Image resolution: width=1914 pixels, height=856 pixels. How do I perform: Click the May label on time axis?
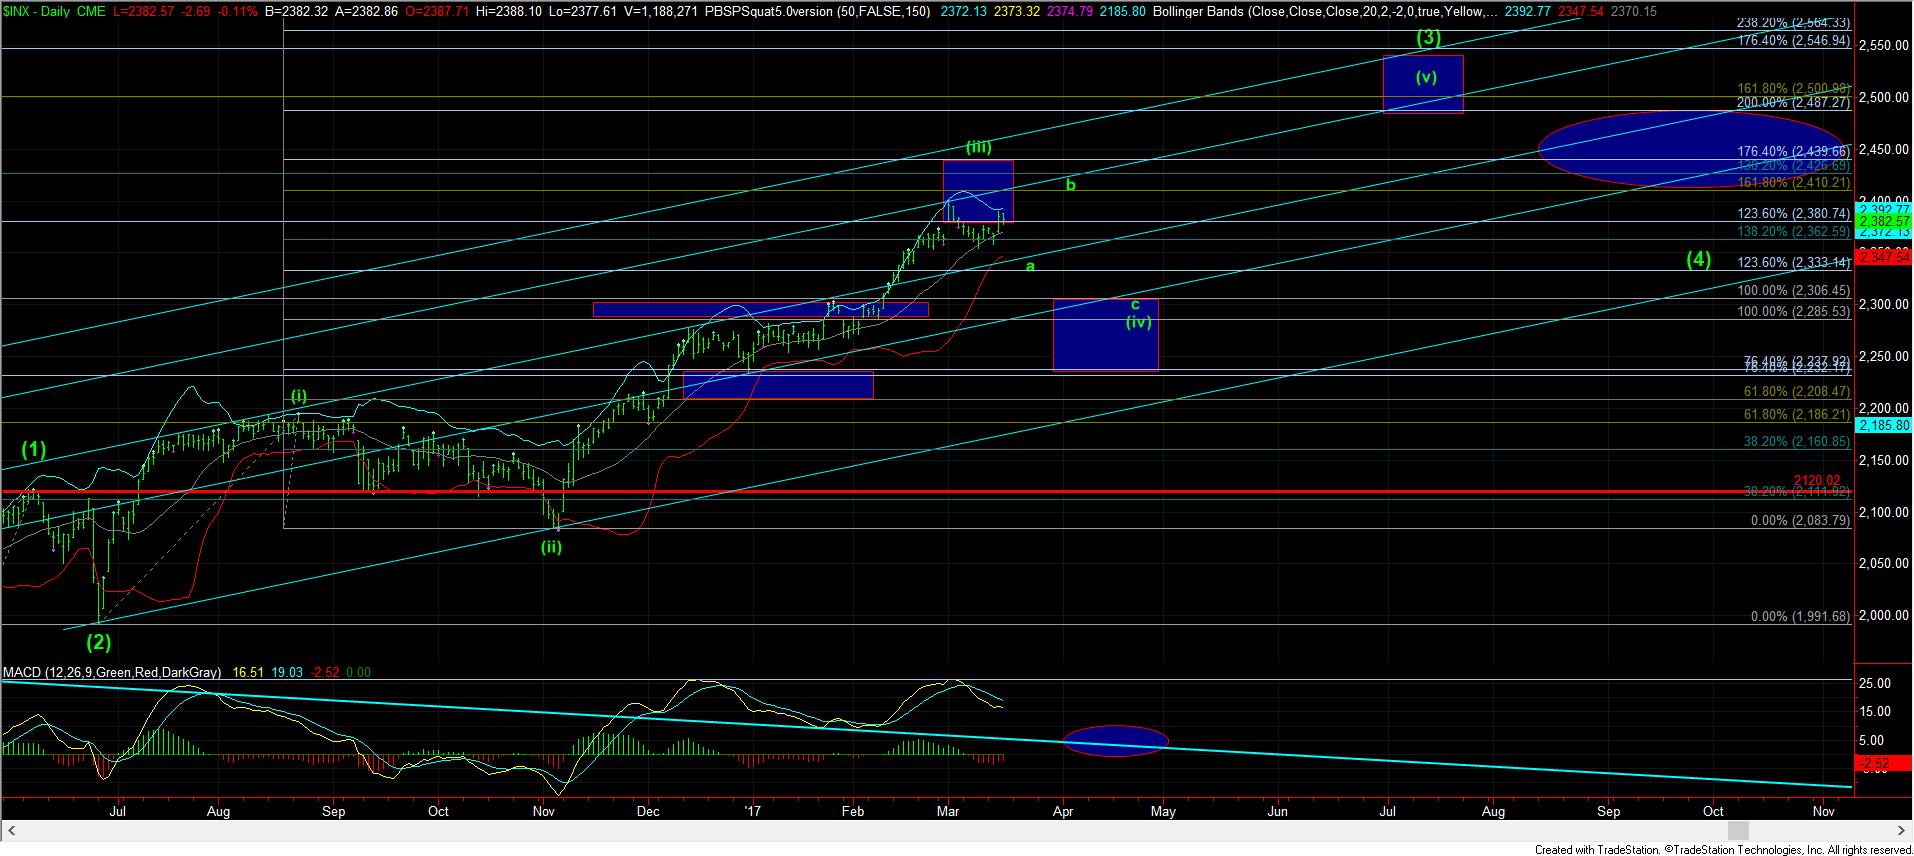pyautogui.click(x=1163, y=812)
